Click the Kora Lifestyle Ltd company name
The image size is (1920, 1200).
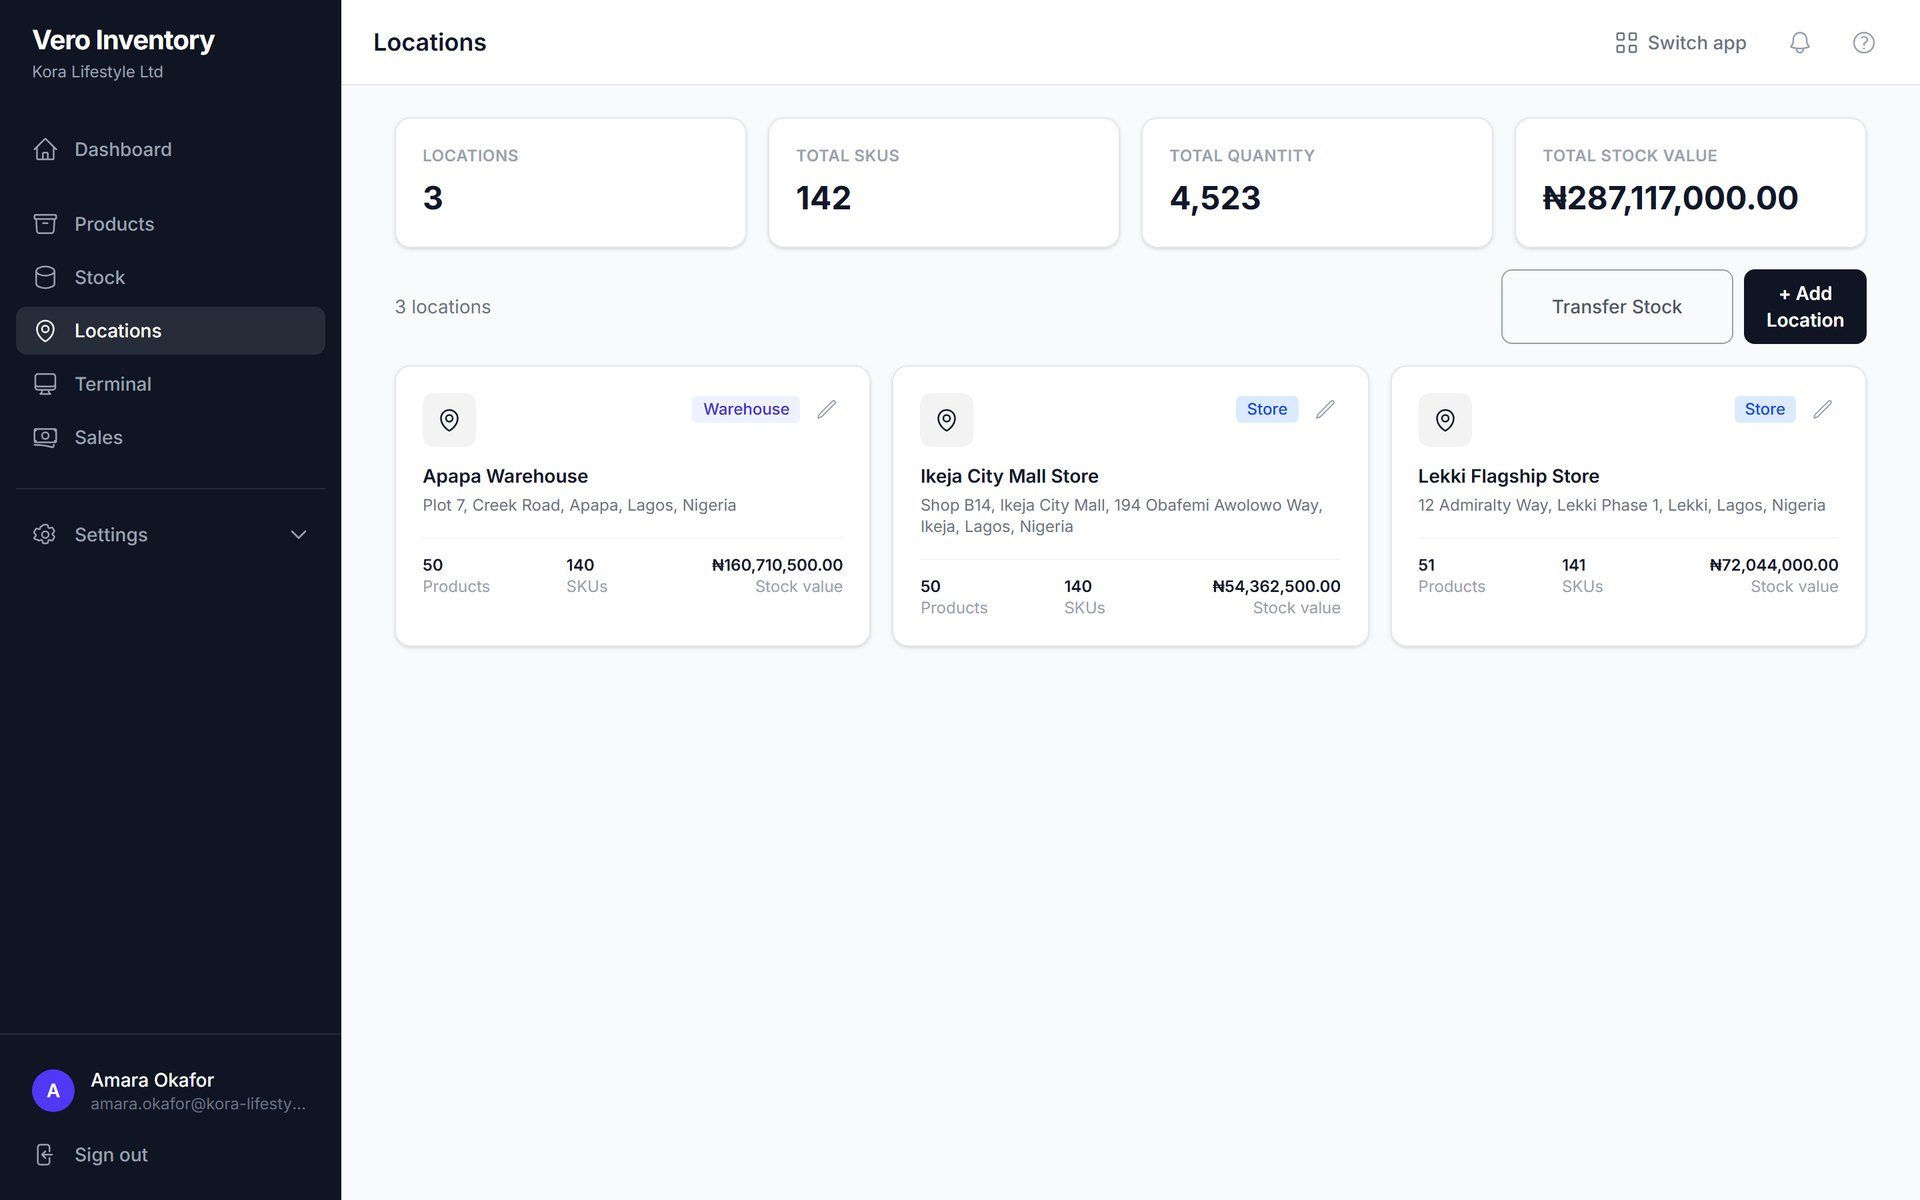(97, 72)
